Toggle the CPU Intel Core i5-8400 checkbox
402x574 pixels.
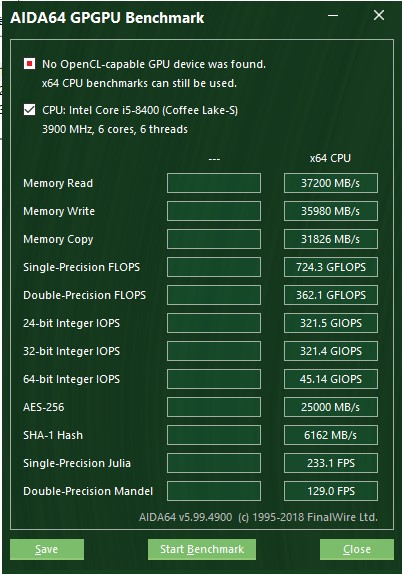(29, 110)
